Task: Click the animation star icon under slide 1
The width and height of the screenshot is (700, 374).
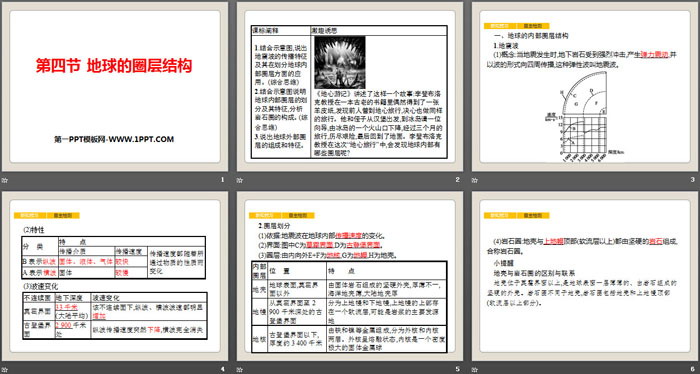Action: tap(4, 181)
